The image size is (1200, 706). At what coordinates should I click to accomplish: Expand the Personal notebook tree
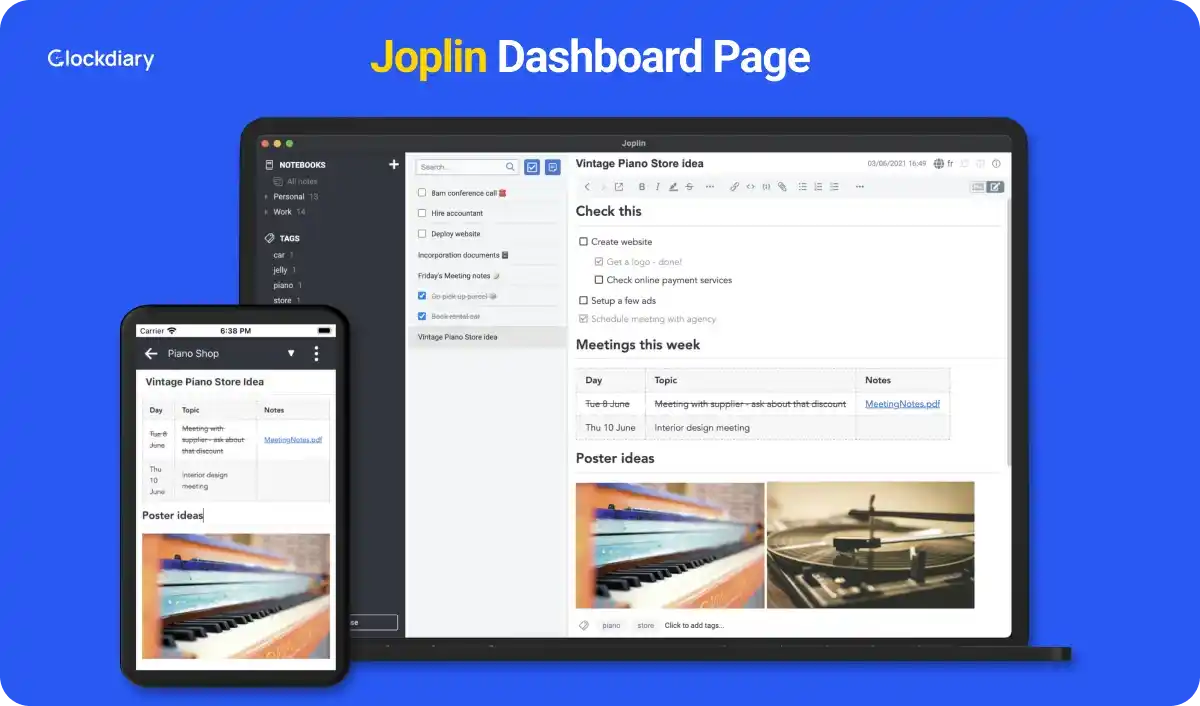(266, 197)
